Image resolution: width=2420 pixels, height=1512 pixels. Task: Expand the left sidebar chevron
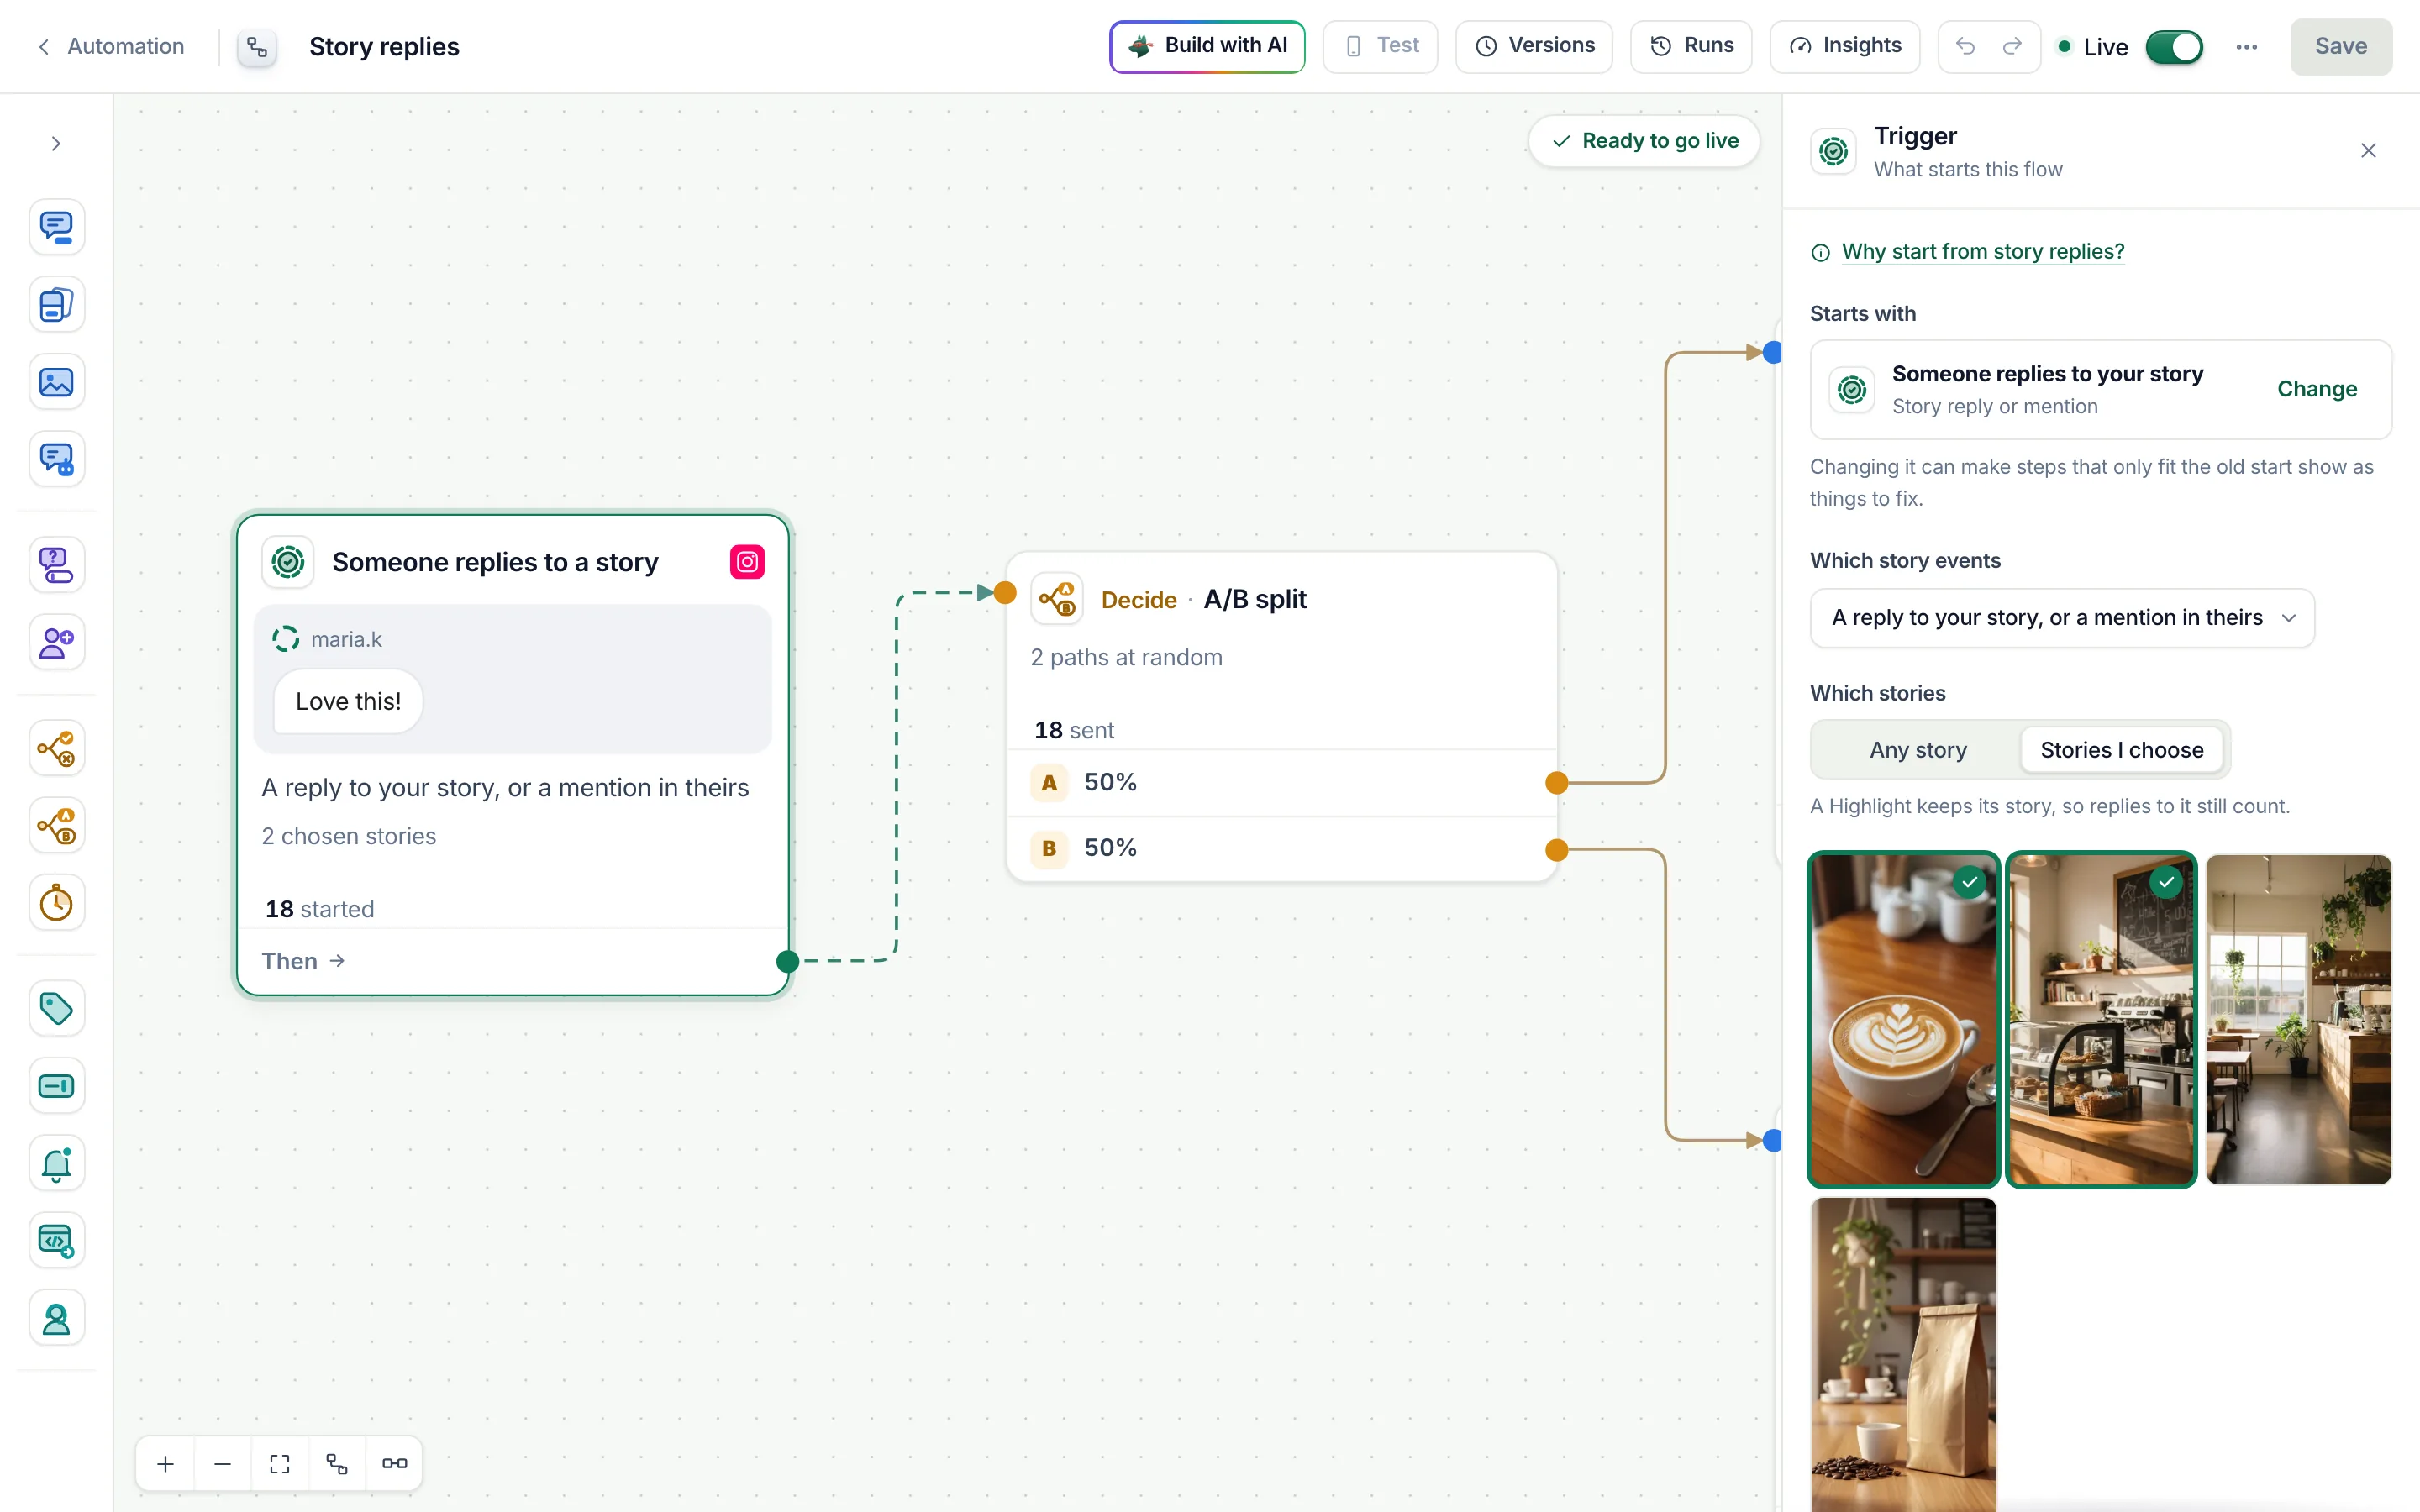click(56, 144)
